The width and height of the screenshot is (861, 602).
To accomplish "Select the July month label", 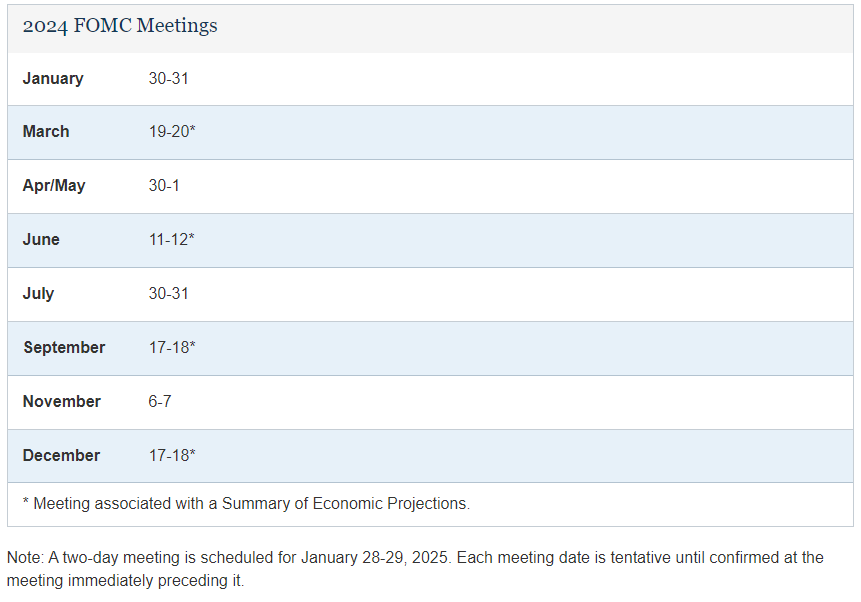I will 38,294.
